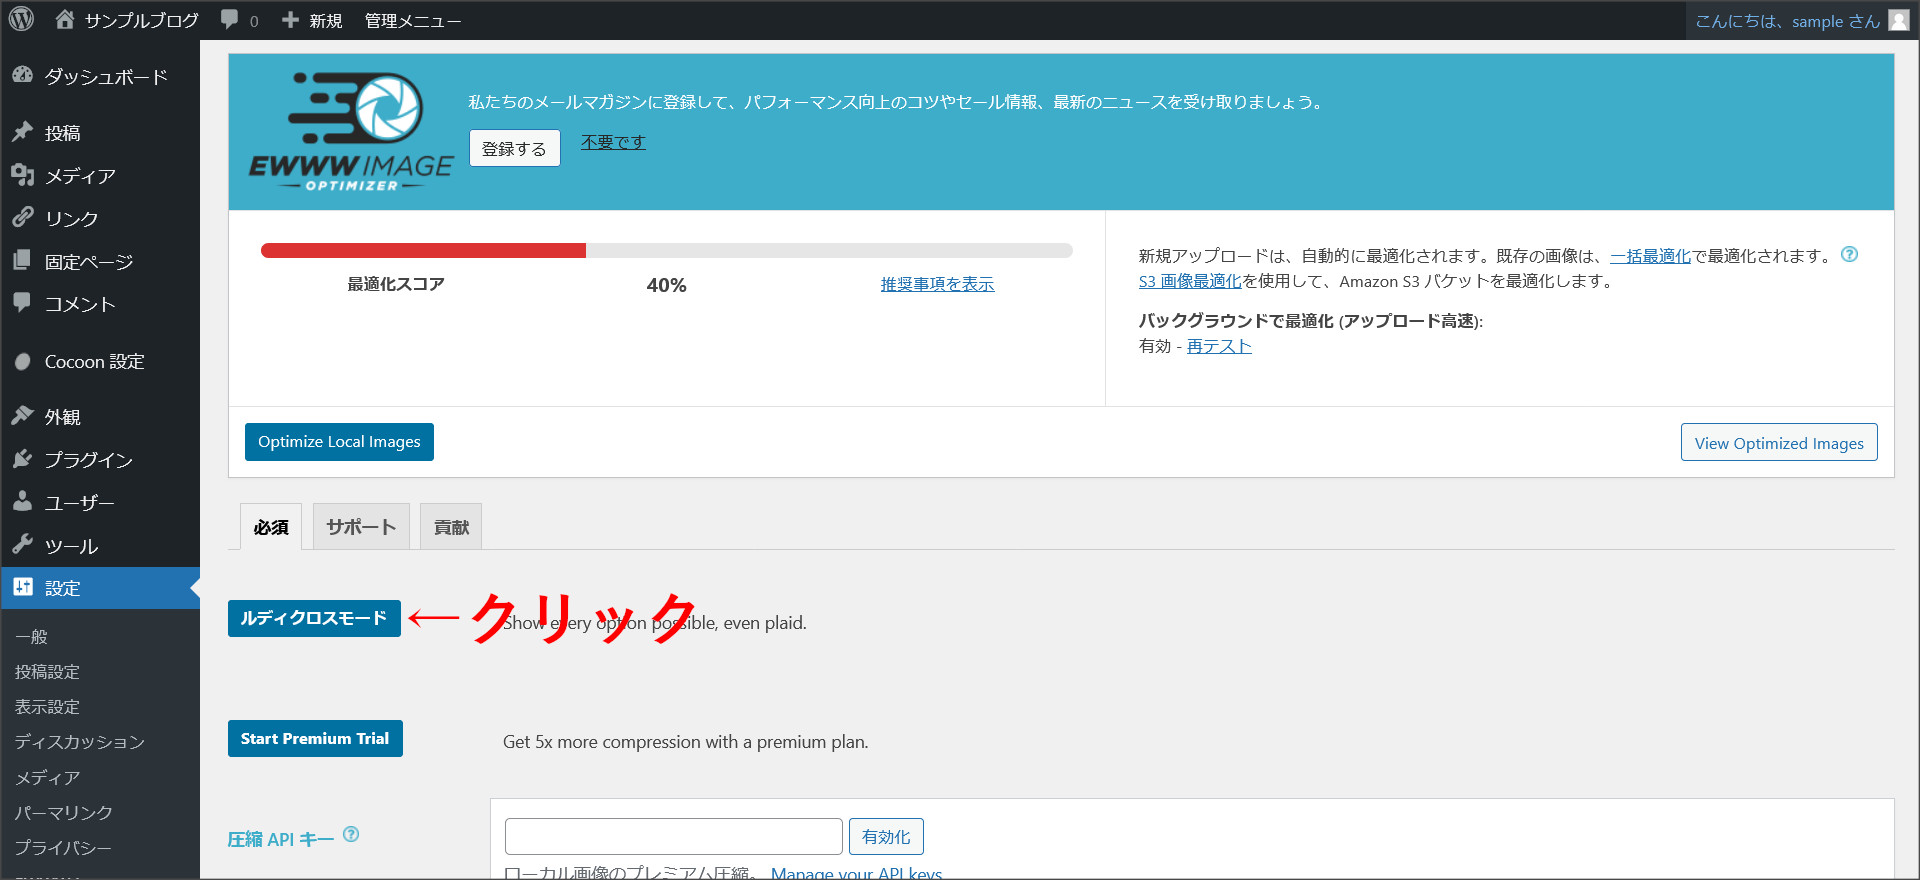Open the comments bubble icon in admin bar

(230, 19)
